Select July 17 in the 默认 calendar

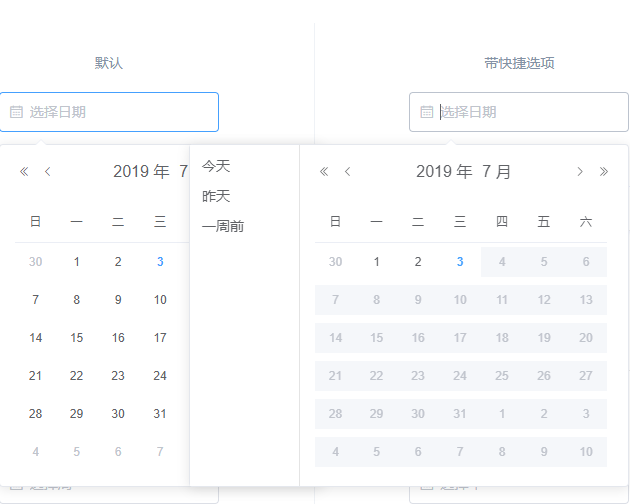coord(160,338)
